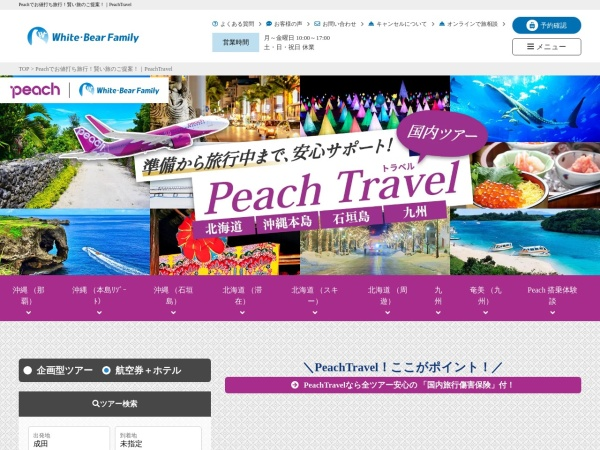The height and width of the screenshot is (450, 600).
Task: Click the question mark icon beside よくある質問
Action: pyautogui.click(x=215, y=24)
